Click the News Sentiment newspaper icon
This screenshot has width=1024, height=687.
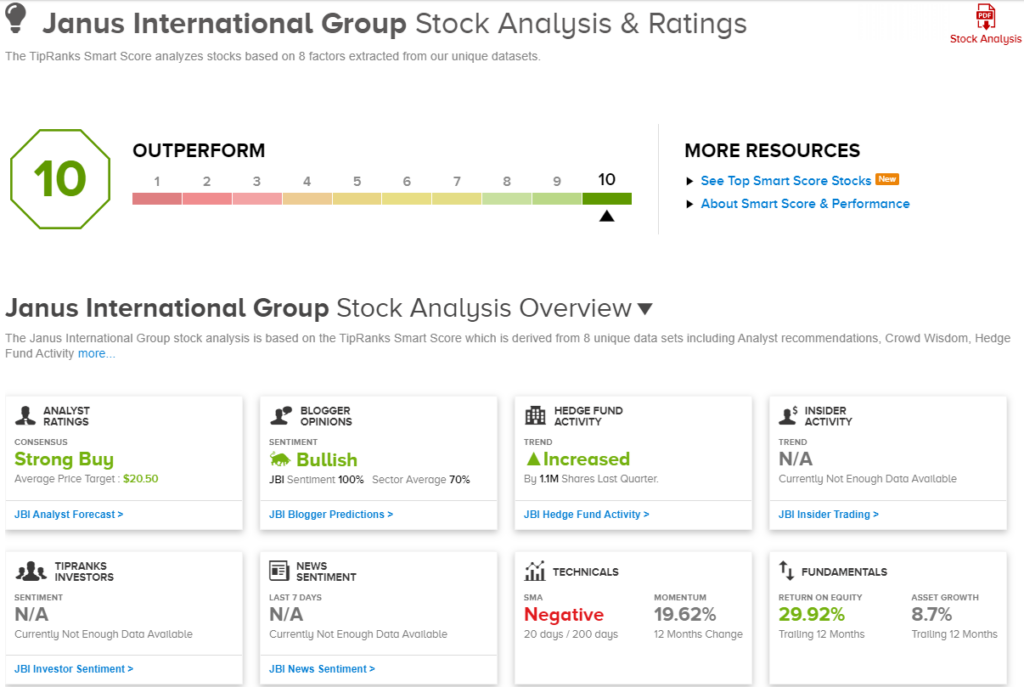[279, 571]
